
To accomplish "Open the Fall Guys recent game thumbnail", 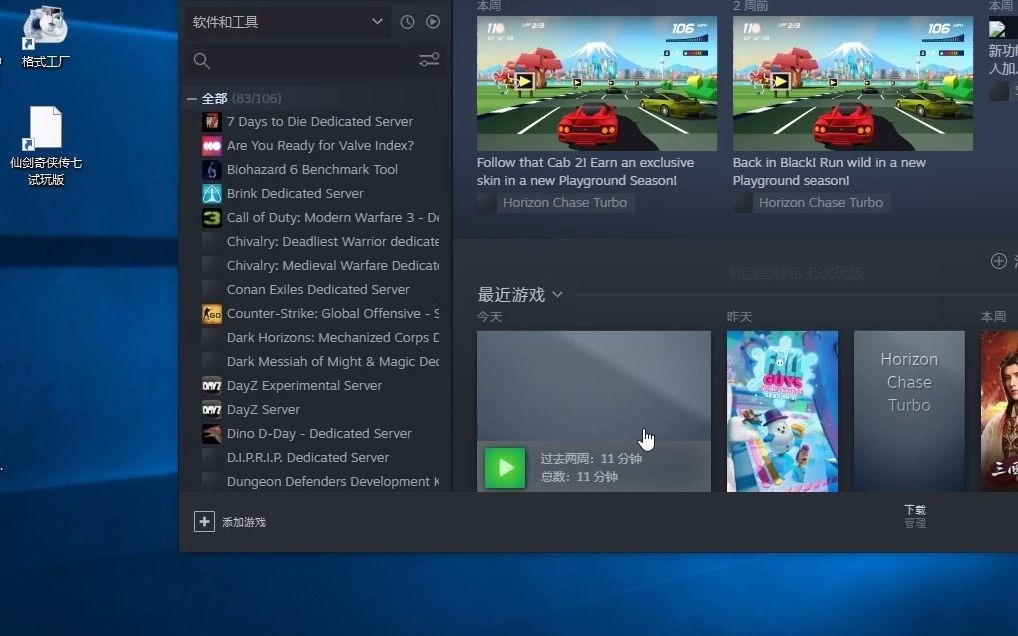I will (x=781, y=410).
